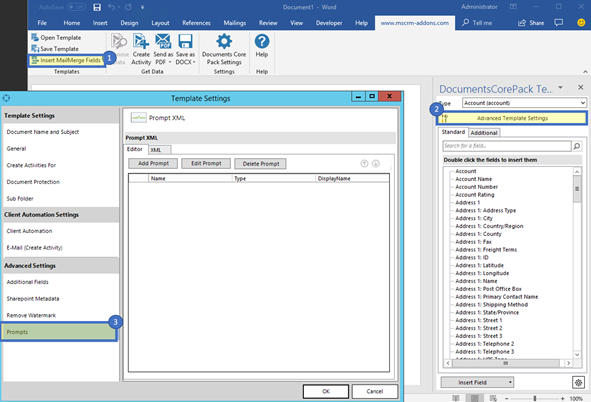Select the Document Protection setting
Image resolution: width=591 pixels, height=402 pixels.
(x=33, y=182)
